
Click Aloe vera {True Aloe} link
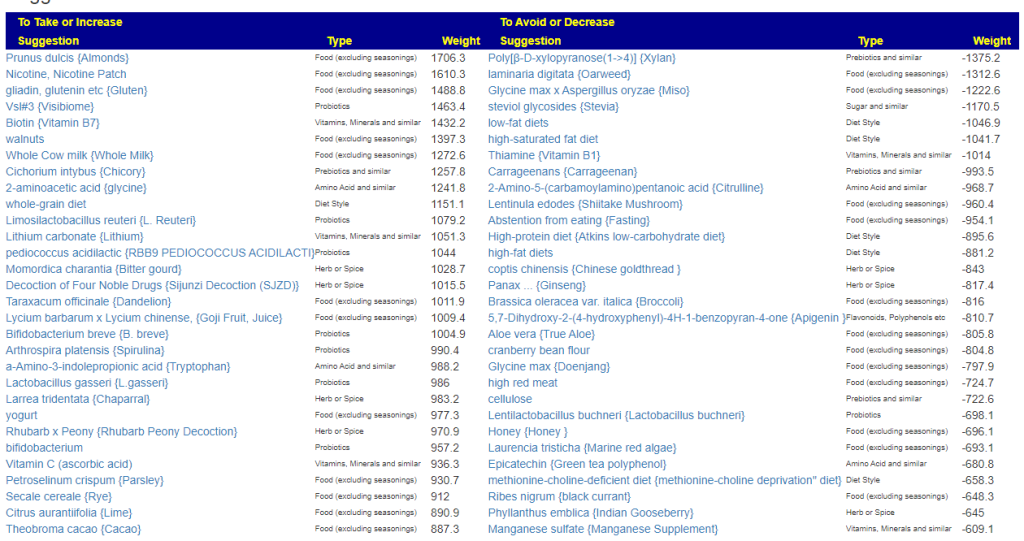[x=541, y=334]
